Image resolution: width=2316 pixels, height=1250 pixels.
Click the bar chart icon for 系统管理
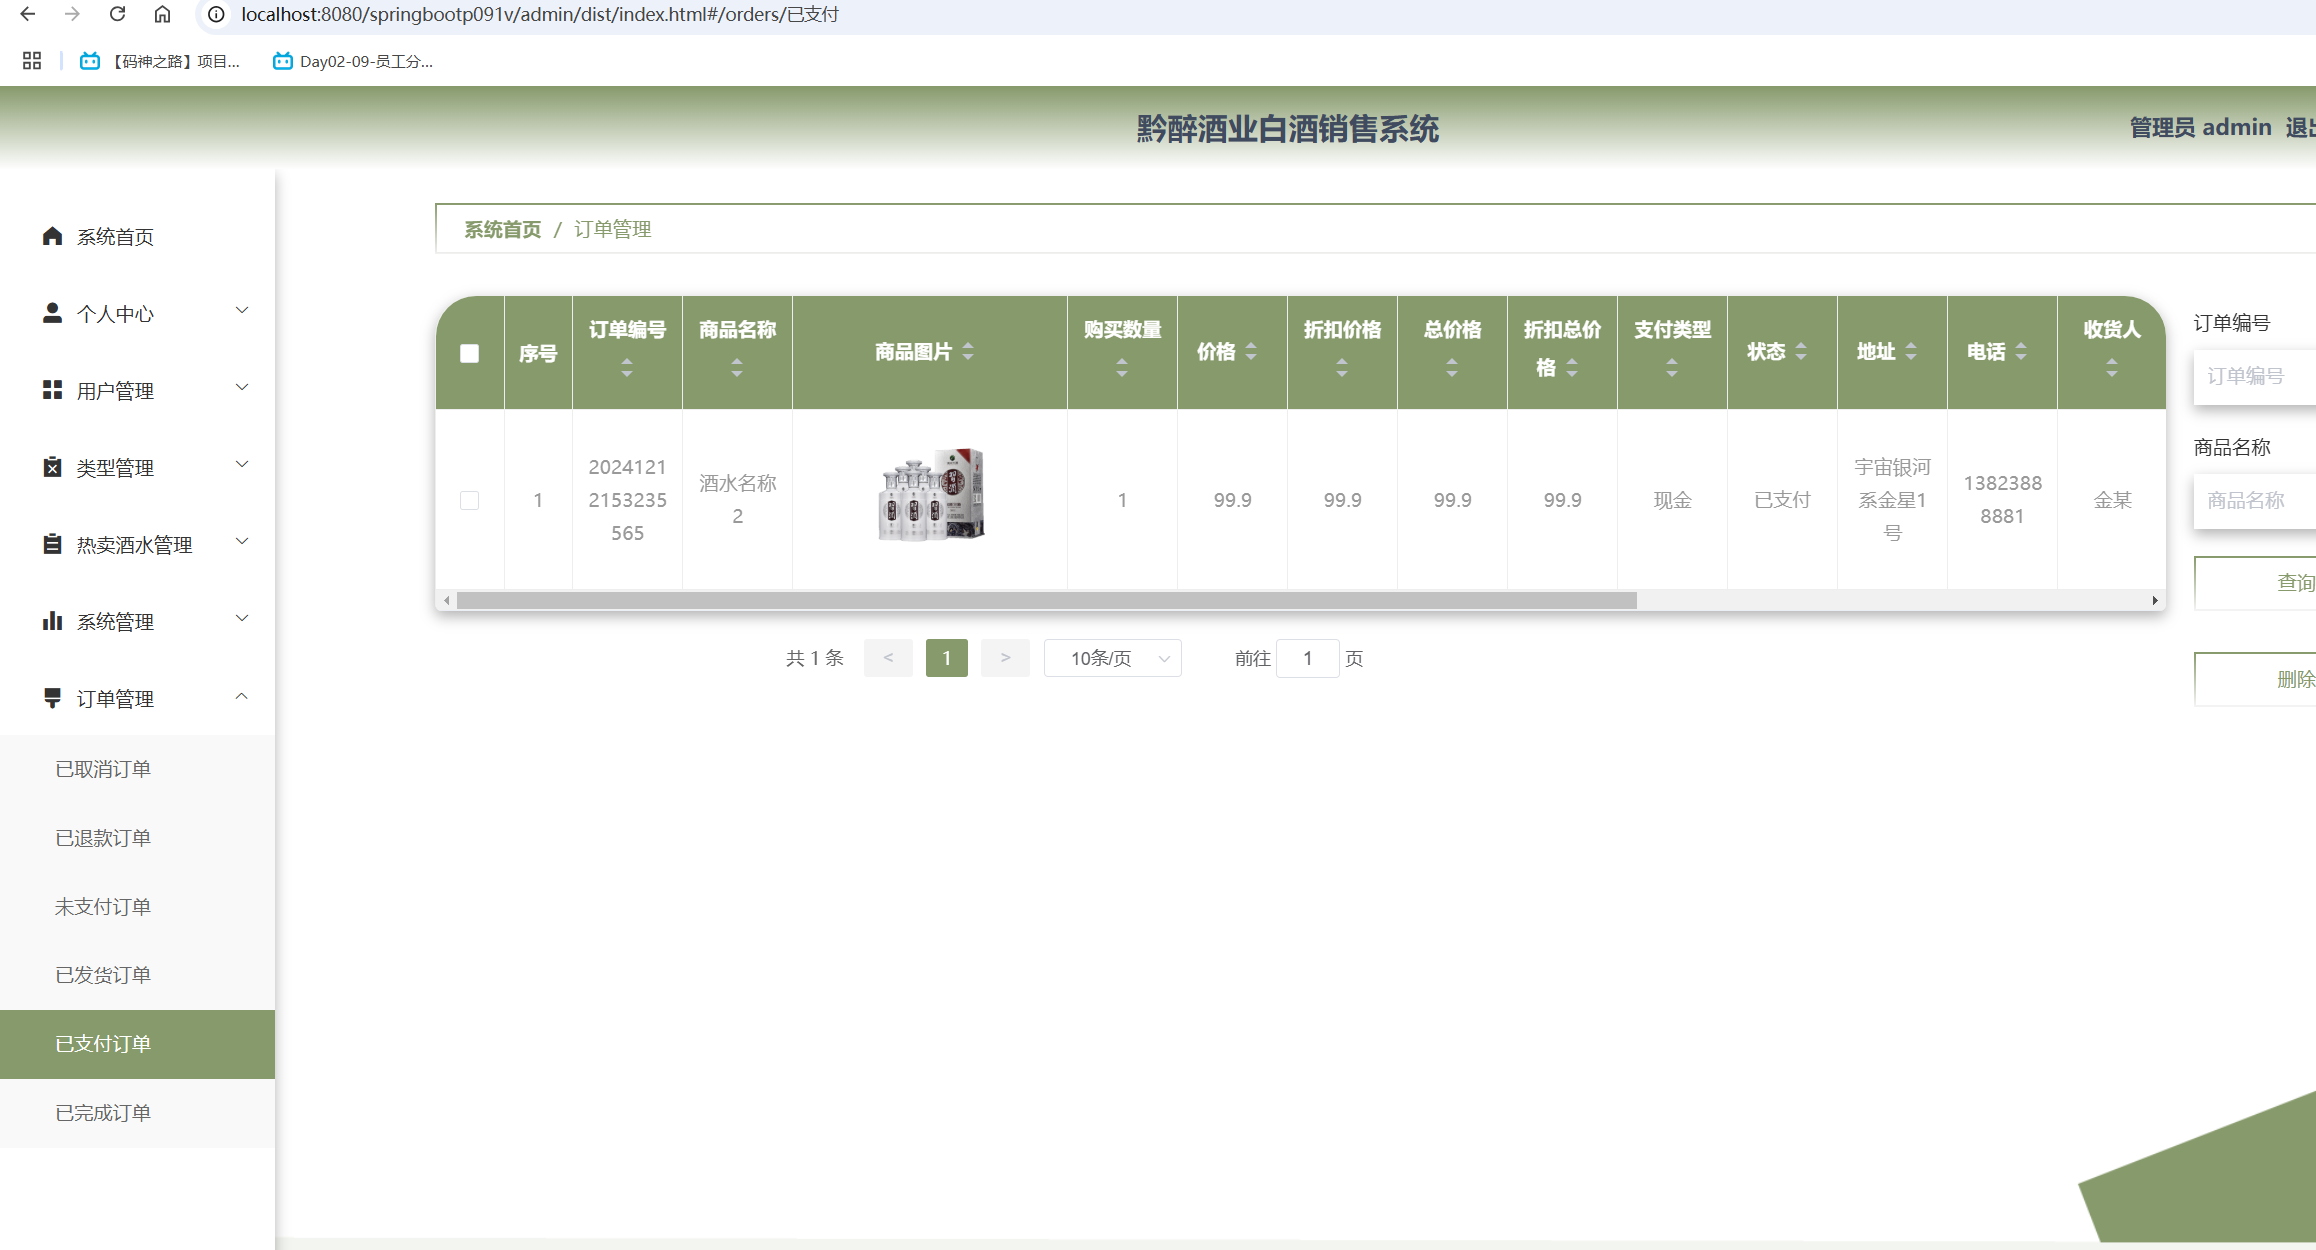[x=53, y=621]
